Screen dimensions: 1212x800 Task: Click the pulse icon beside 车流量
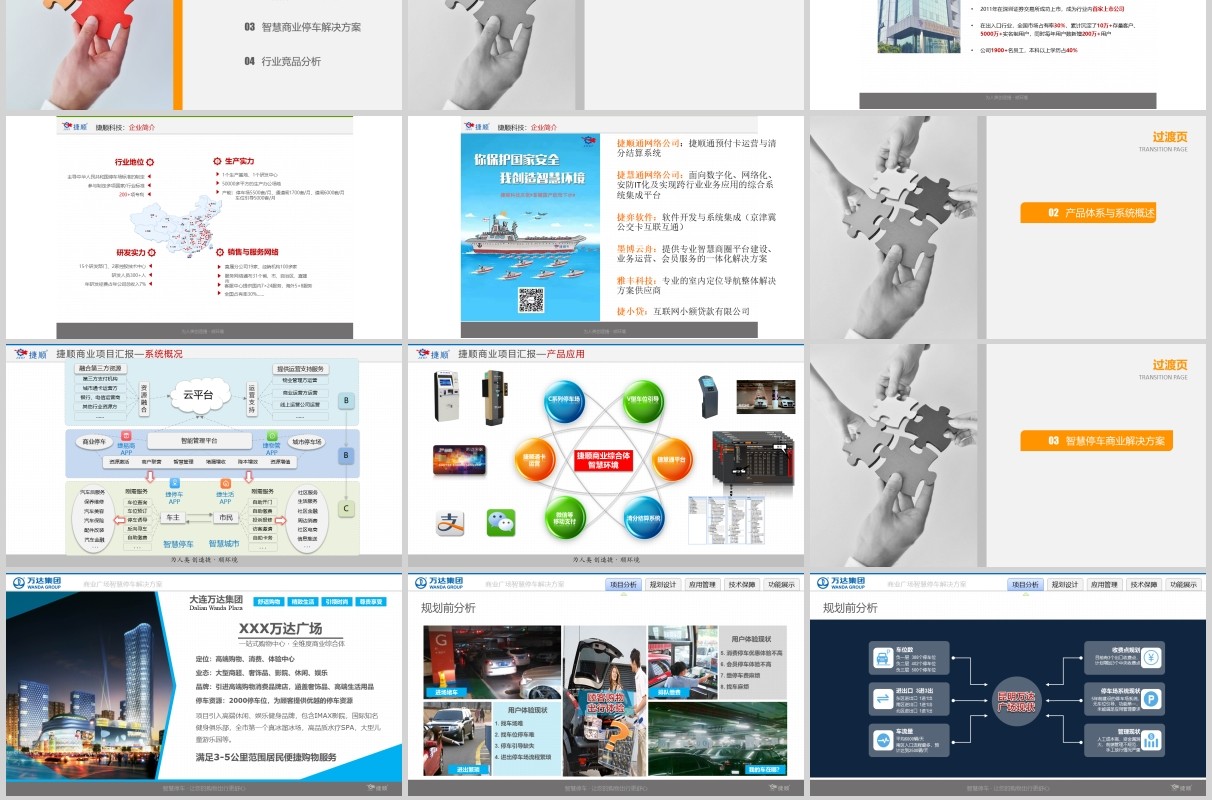(x=884, y=740)
